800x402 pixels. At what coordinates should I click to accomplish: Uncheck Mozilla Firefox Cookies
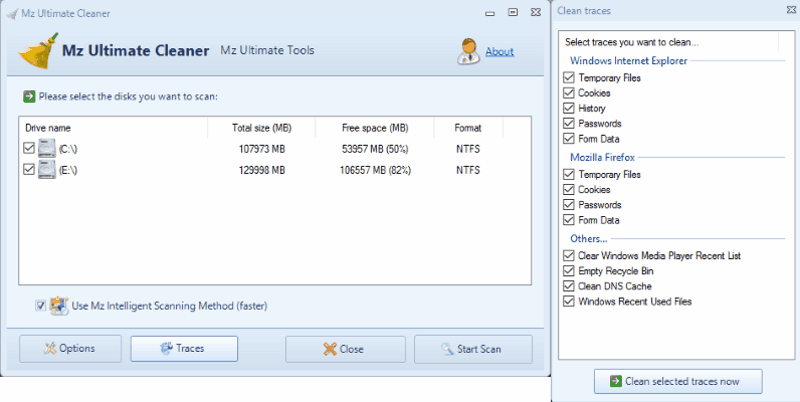click(x=568, y=189)
